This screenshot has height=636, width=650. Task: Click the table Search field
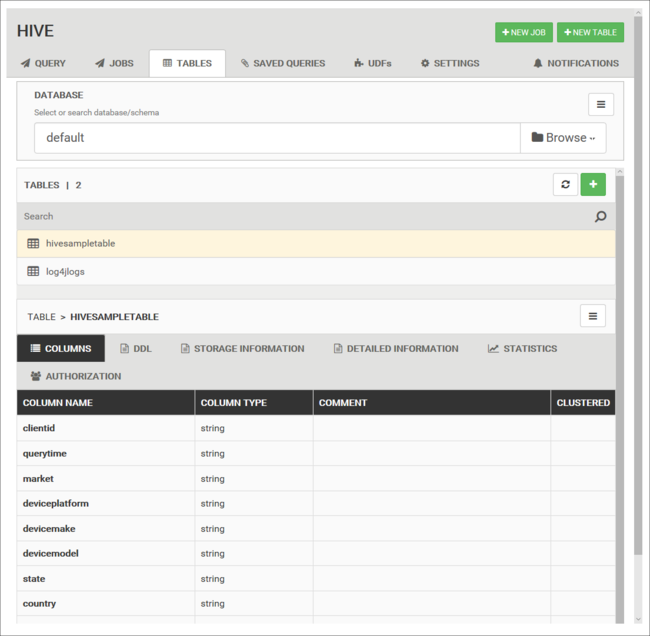point(305,216)
